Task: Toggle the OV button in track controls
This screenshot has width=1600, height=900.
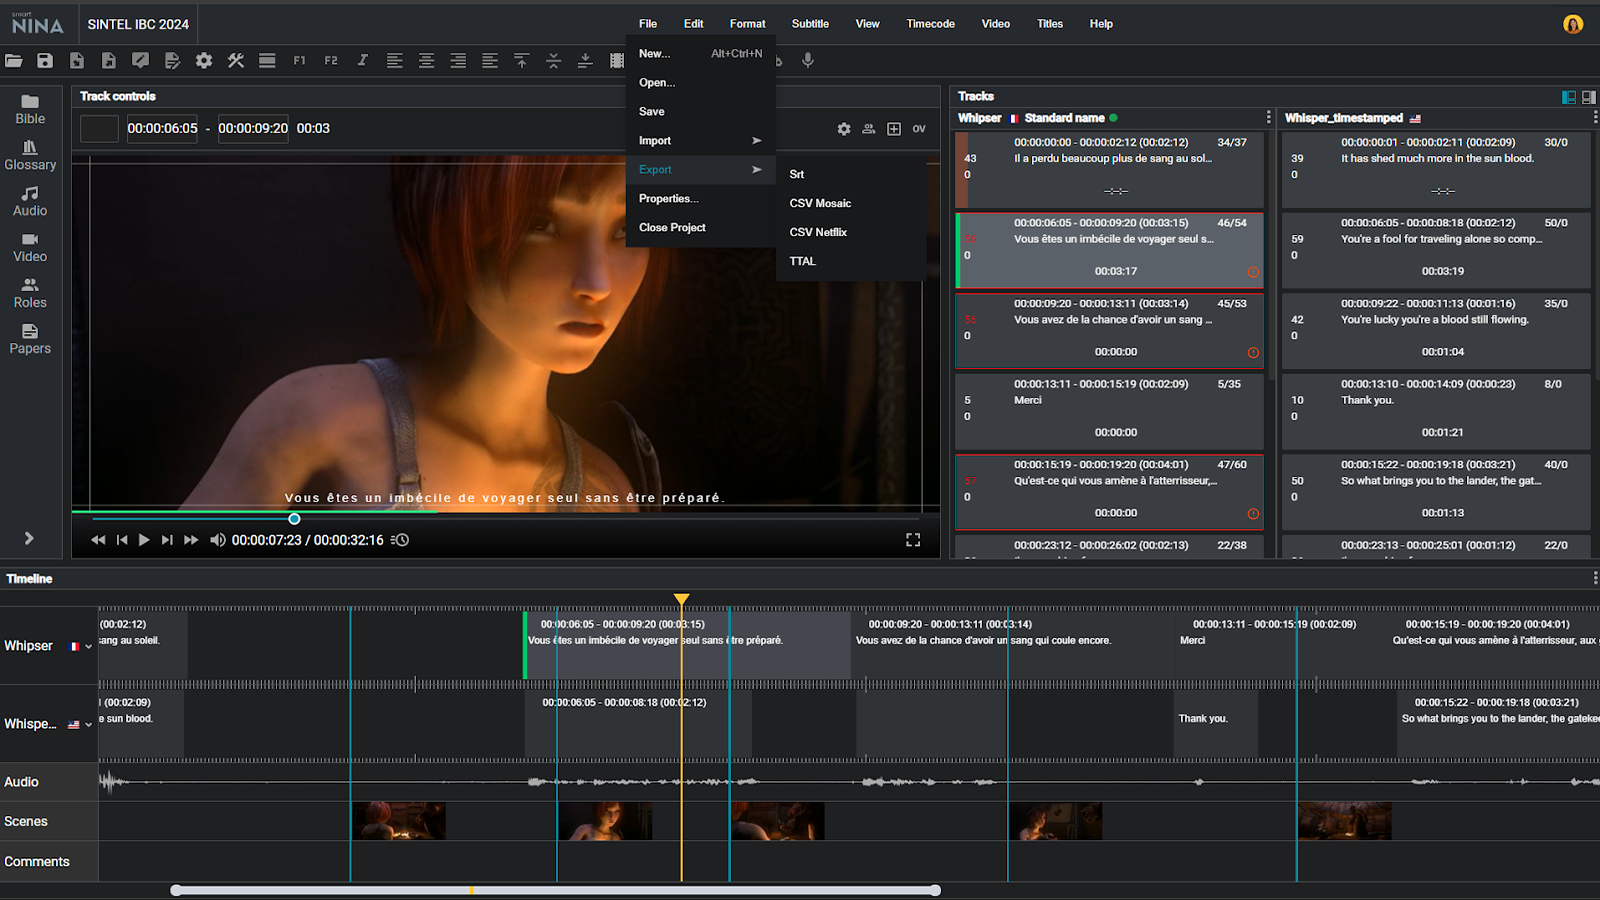Action: pos(919,129)
